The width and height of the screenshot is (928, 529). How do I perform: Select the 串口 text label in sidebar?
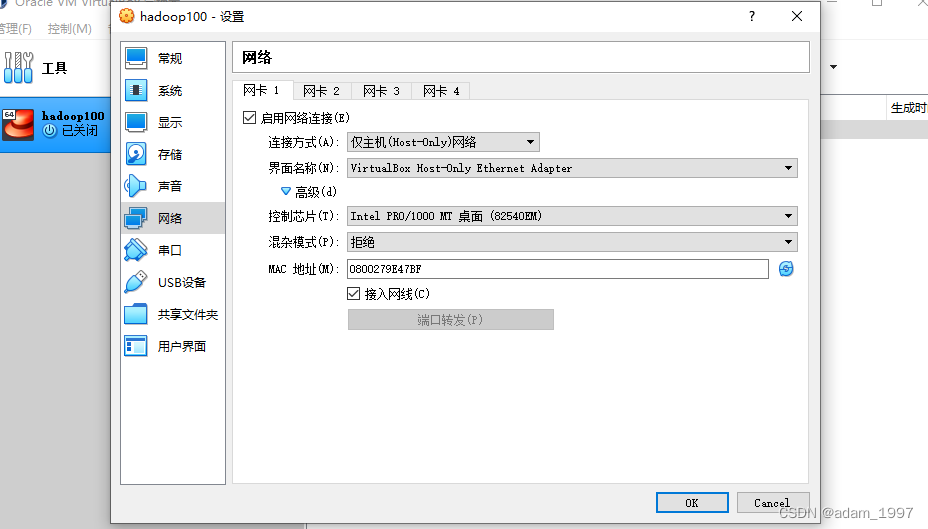click(170, 250)
